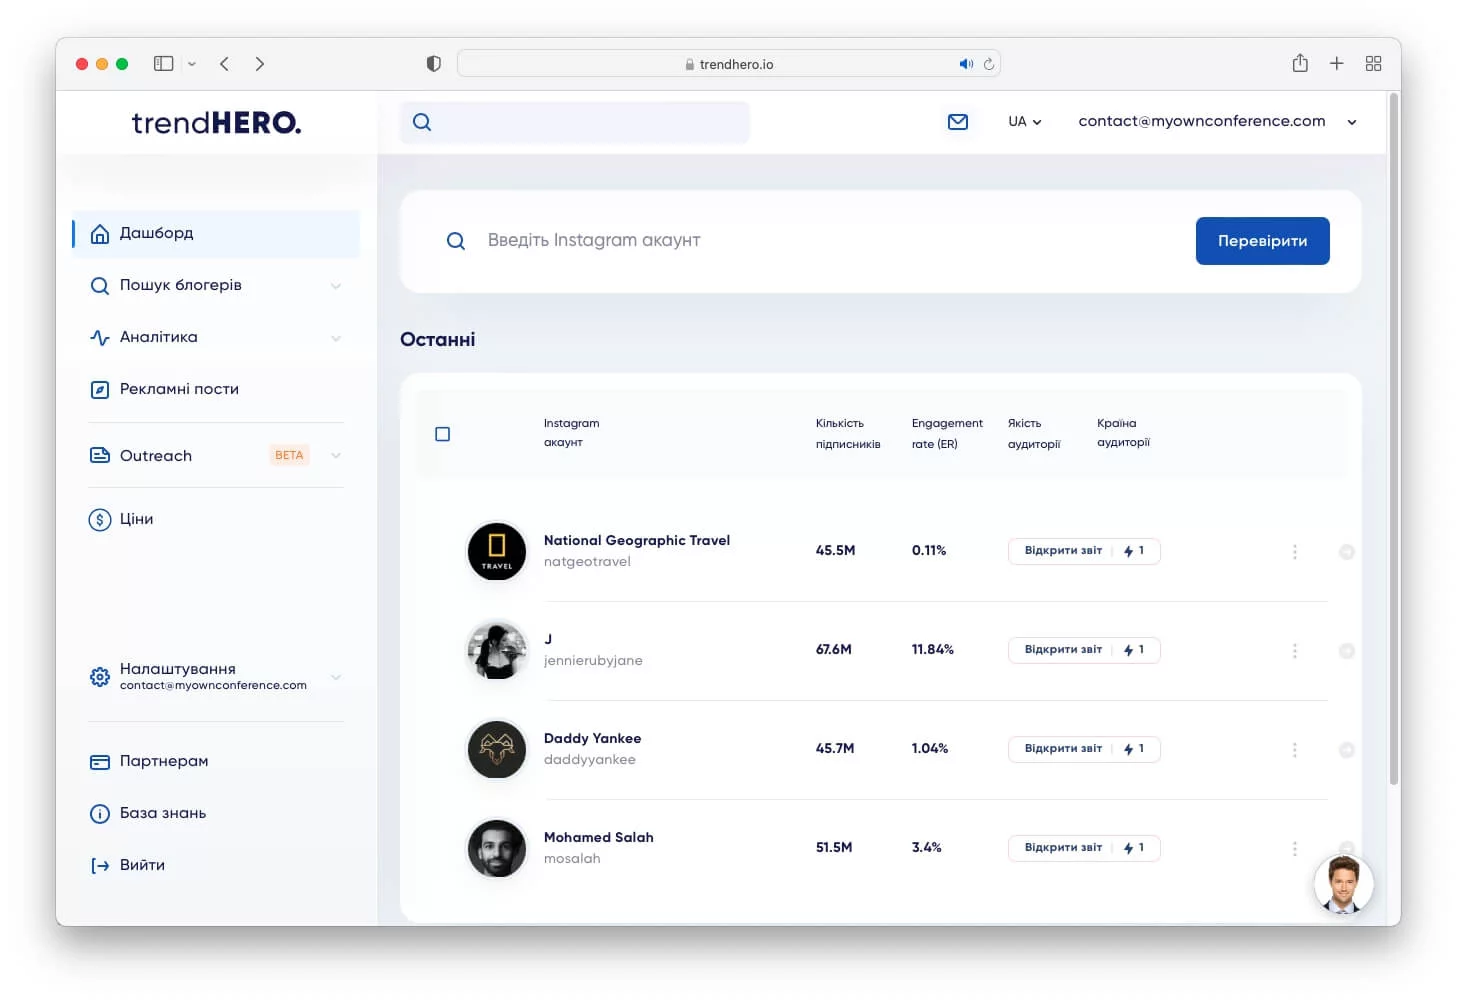
Task: Select Партнерам in the sidebar
Action: tap(163, 761)
